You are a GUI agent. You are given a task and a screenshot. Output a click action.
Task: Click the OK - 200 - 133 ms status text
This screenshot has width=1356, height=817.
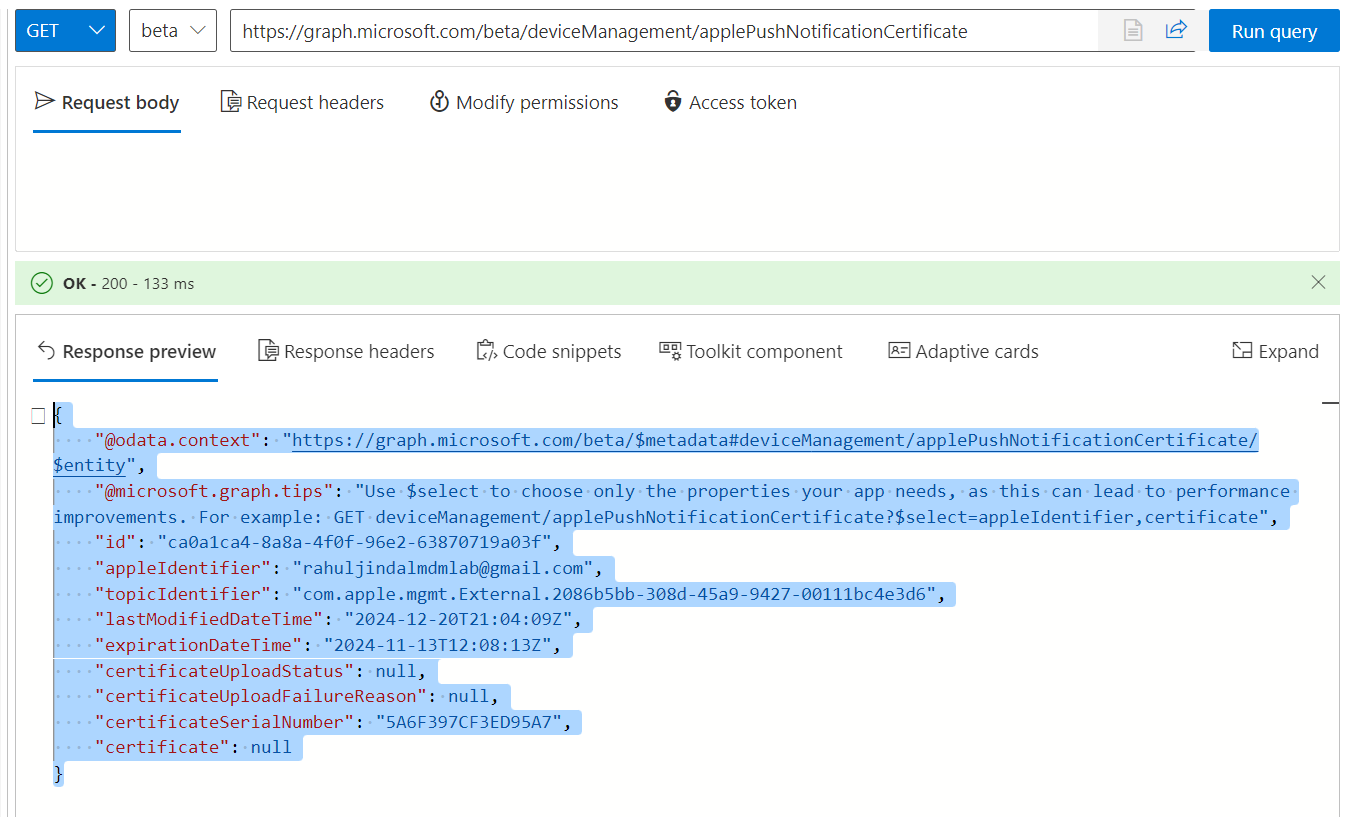click(x=129, y=284)
